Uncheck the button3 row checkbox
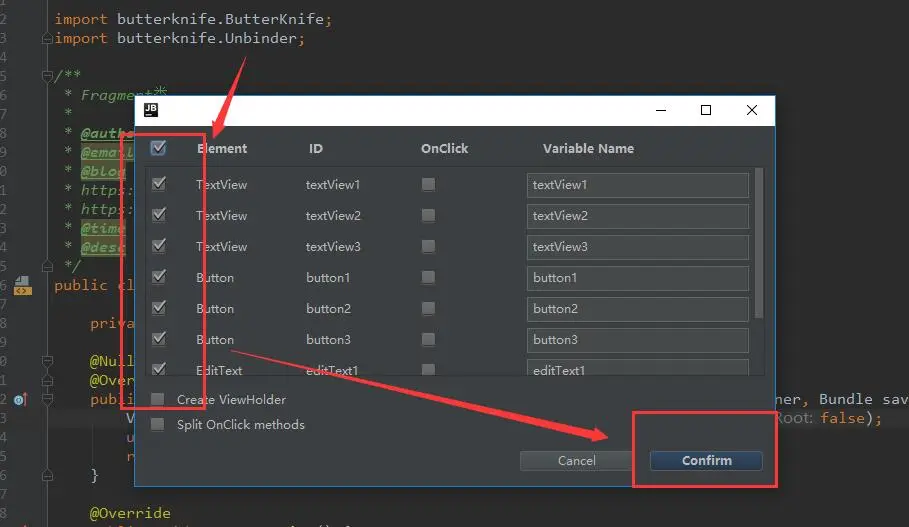Viewport: 909px width, 527px height. 158,339
